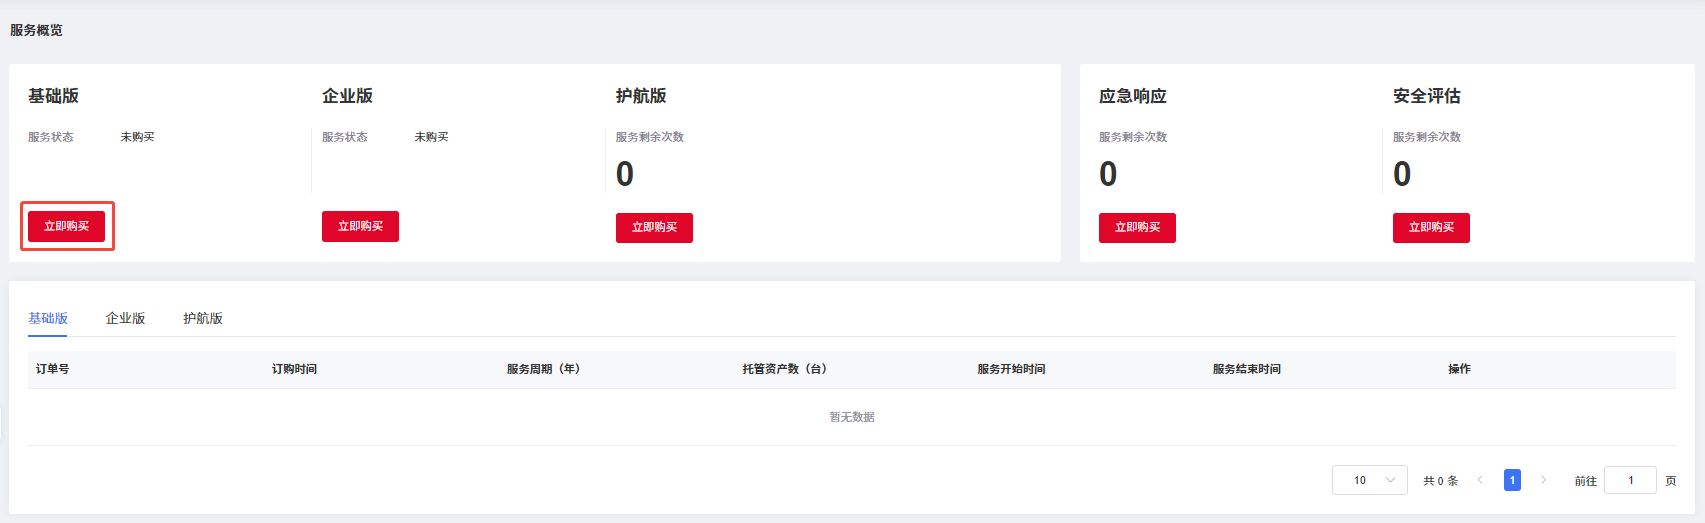
Task: Click 立即购买 under 企业版
Action: [360, 226]
